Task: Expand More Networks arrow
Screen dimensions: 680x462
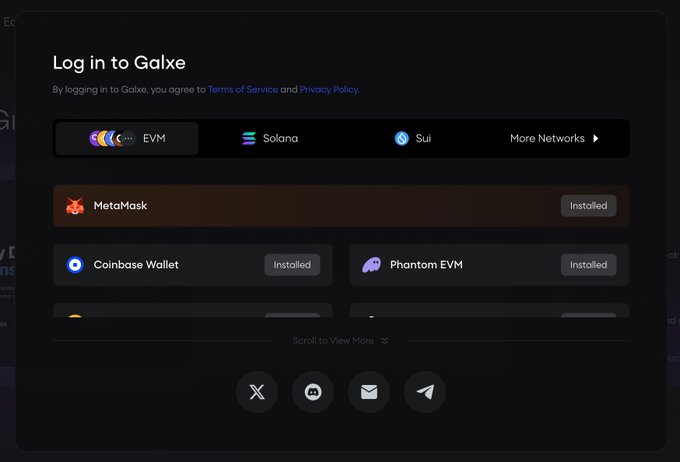Action: coord(596,138)
